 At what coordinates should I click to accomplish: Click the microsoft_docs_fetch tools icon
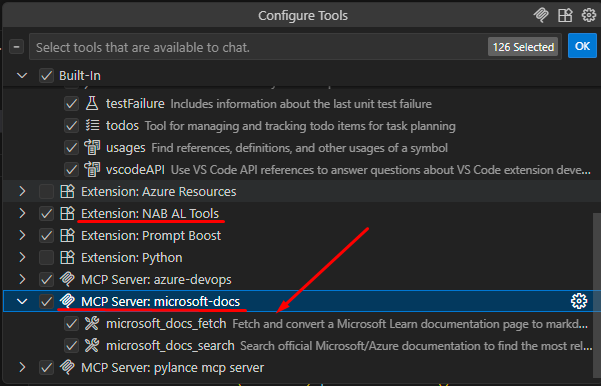(92, 324)
